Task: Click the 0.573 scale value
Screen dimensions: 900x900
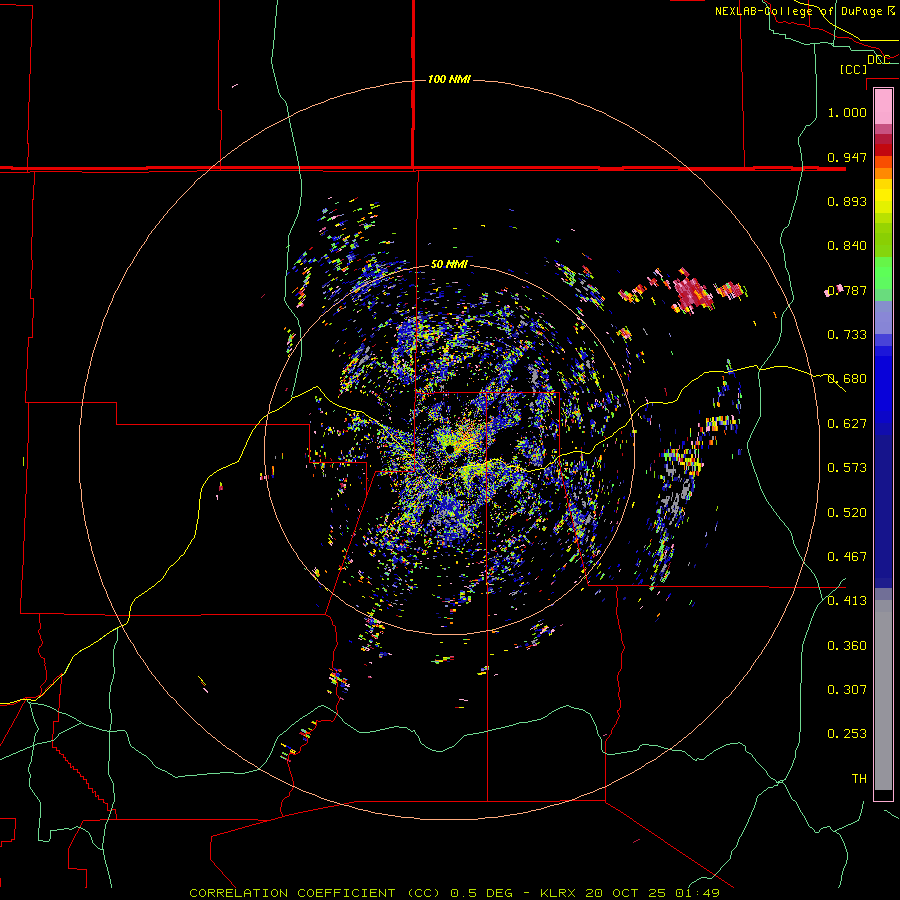Action: pyautogui.click(x=847, y=467)
